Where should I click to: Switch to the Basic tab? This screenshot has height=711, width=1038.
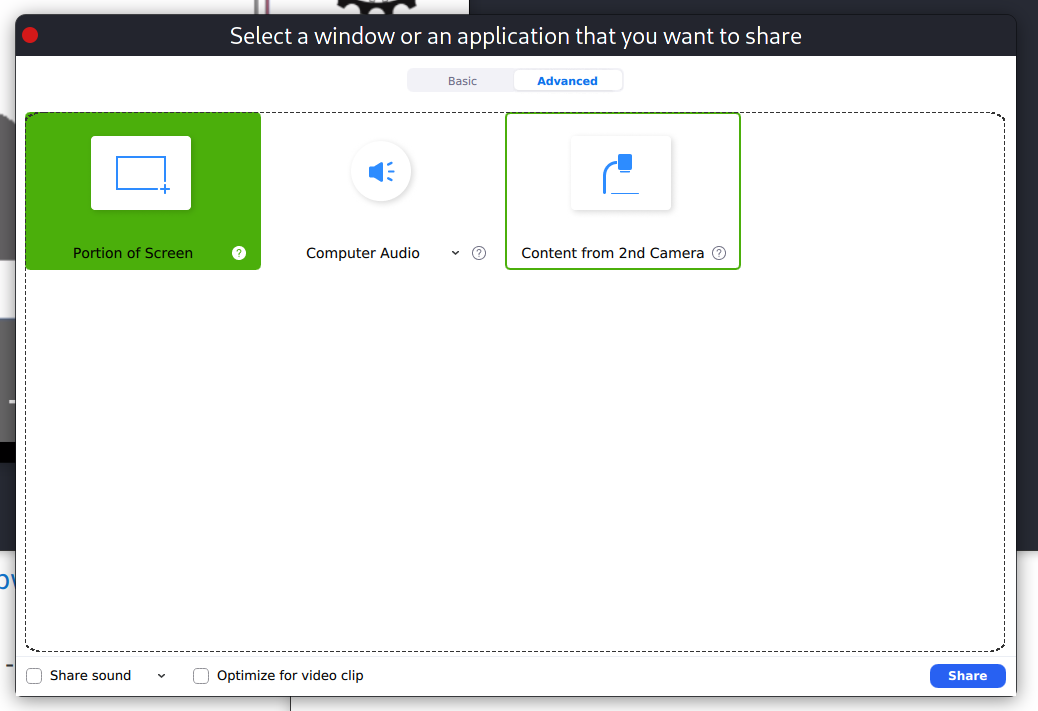point(462,81)
